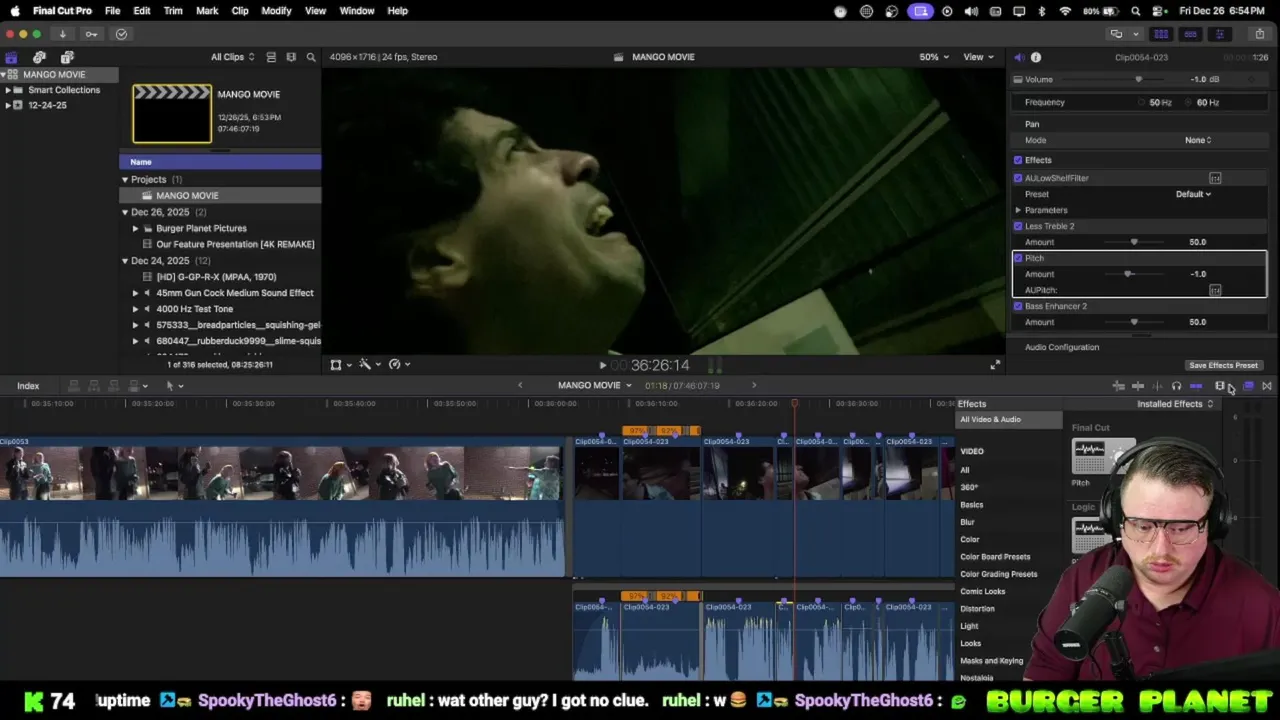The height and width of the screenshot is (720, 1280).
Task: Adjust the Pitch Amount slider
Action: click(x=1128, y=274)
